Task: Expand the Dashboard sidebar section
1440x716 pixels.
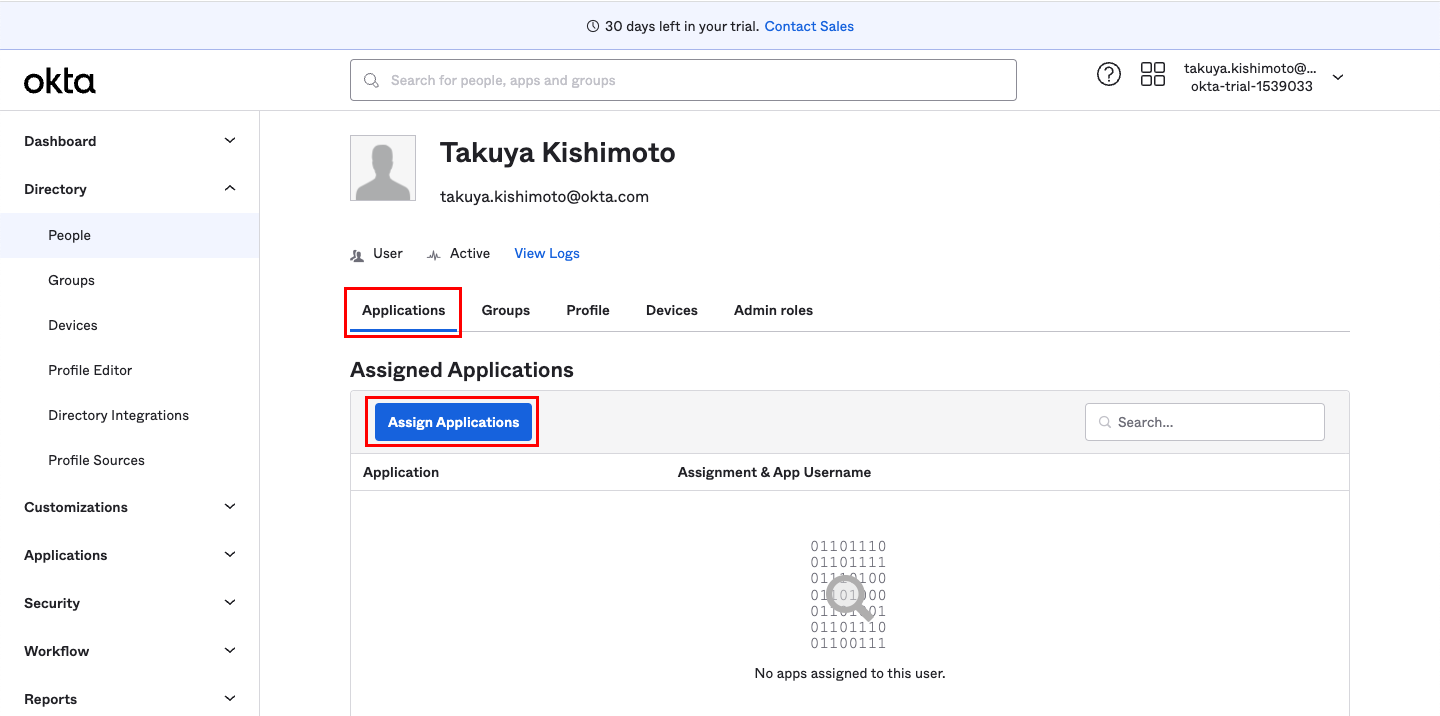Action: 230,141
